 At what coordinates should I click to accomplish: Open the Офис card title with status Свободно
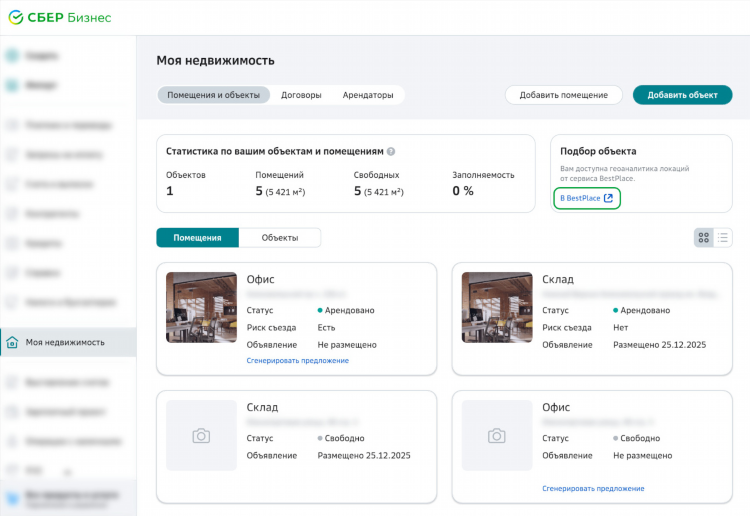click(x=556, y=407)
